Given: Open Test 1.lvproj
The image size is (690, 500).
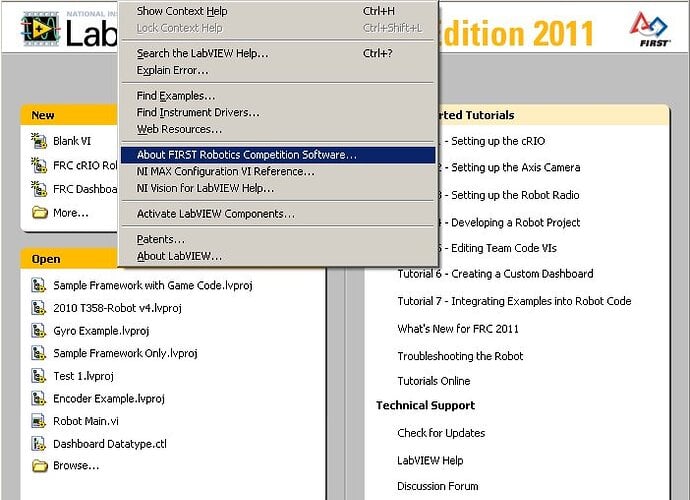Looking at the screenshot, I should (84, 376).
